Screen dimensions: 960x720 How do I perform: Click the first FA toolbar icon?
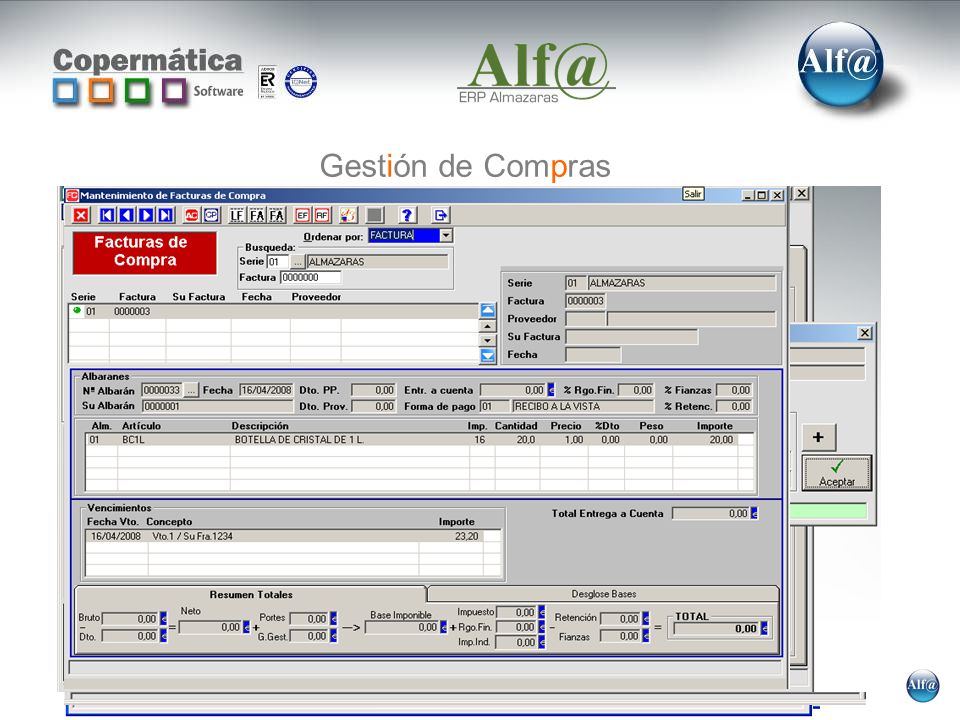[257, 215]
